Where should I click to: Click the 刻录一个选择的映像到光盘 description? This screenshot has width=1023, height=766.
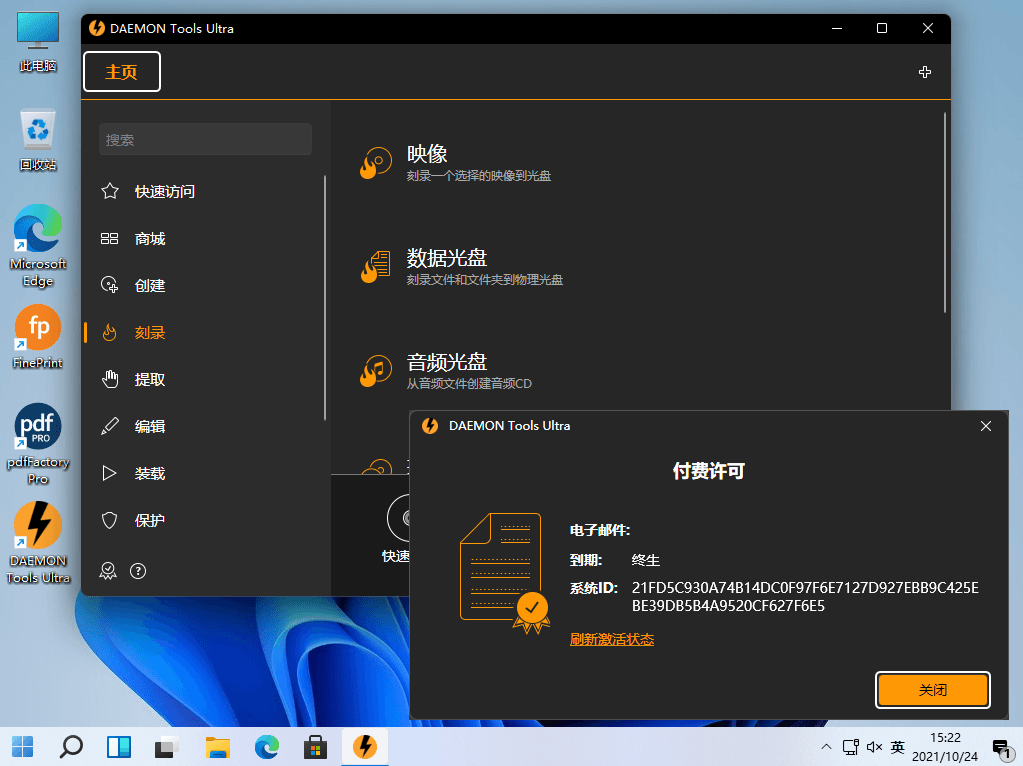(479, 176)
